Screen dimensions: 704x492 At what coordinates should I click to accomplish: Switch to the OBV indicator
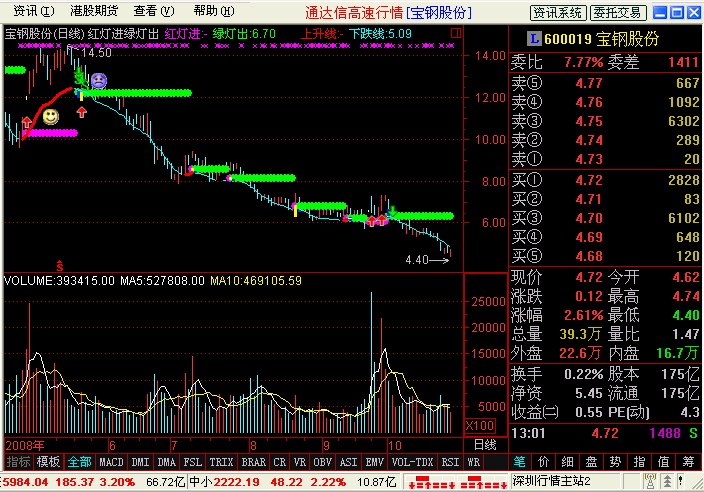pyautogui.click(x=322, y=462)
